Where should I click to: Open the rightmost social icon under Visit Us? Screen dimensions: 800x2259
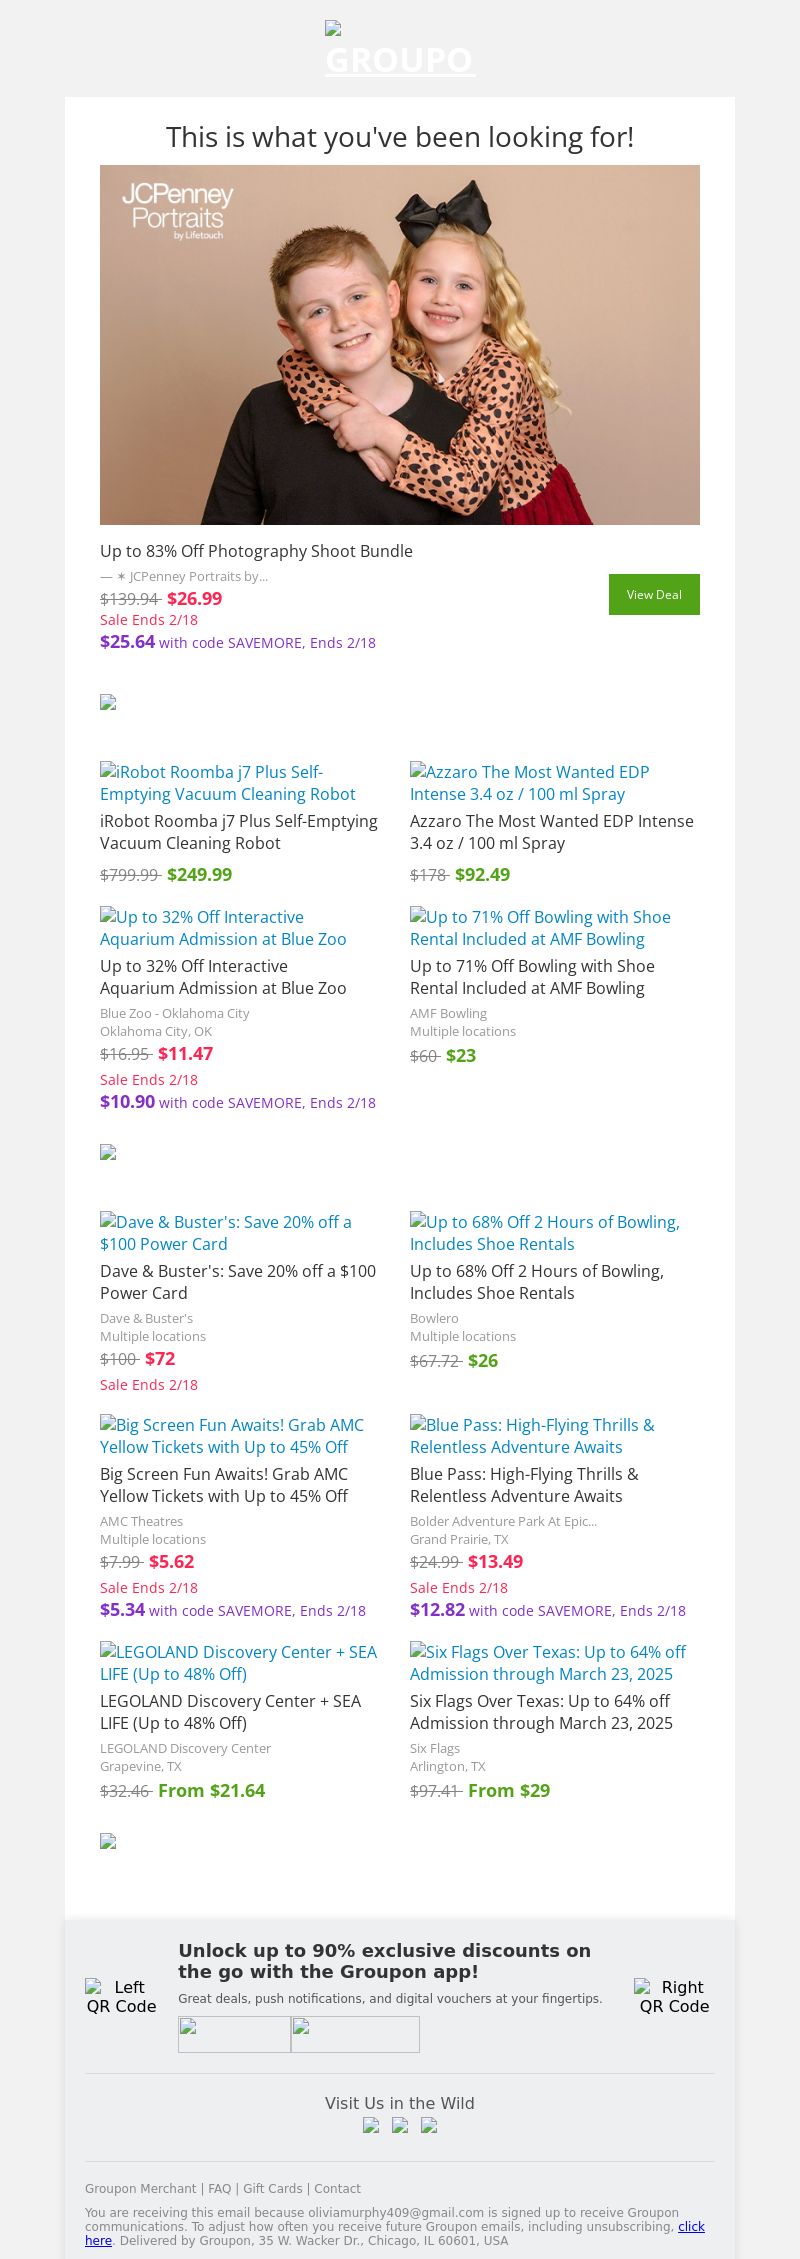tap(429, 2126)
